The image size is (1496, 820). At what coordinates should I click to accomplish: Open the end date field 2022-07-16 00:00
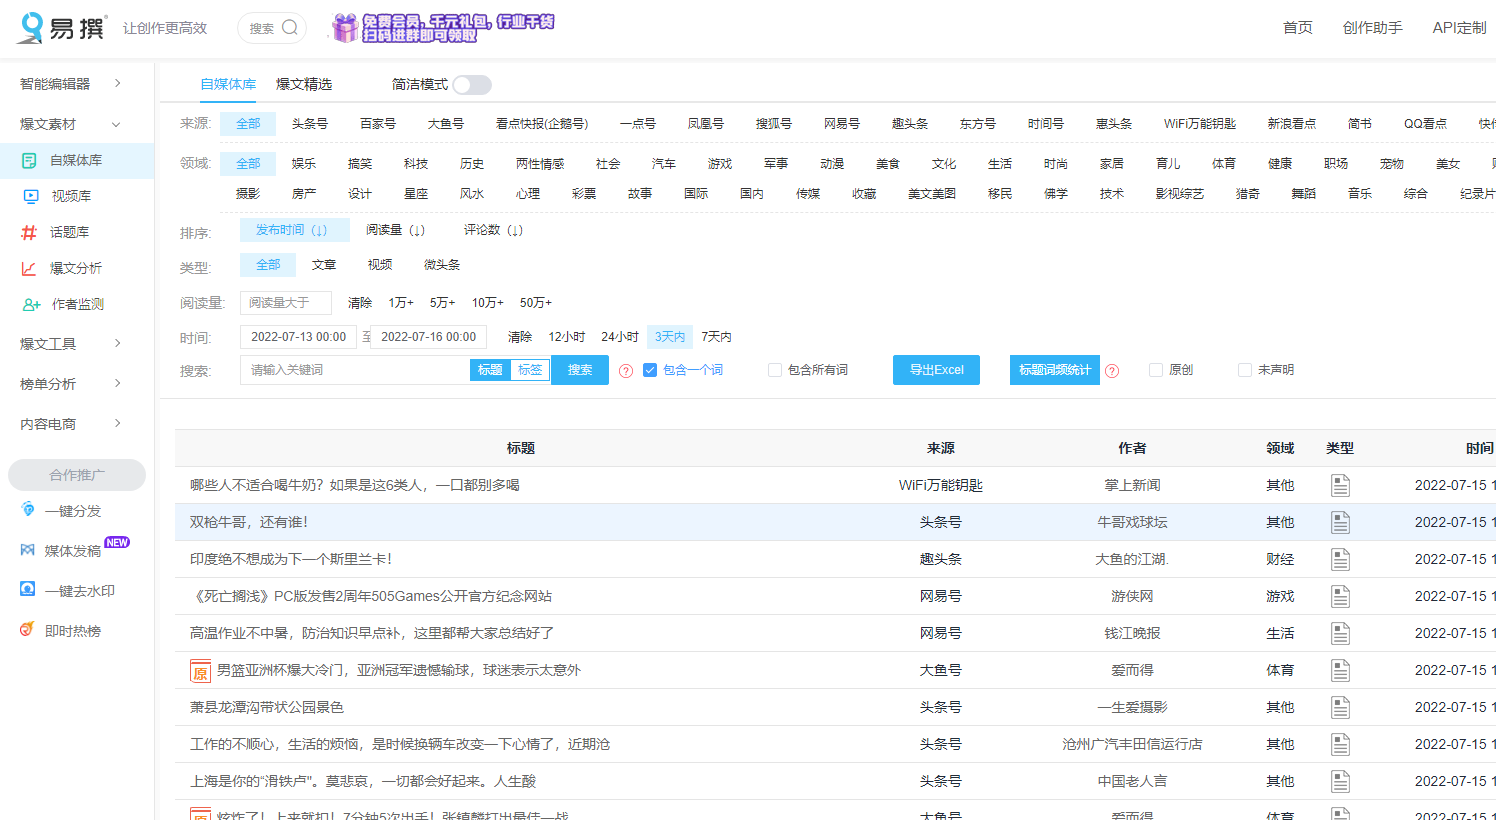pyautogui.click(x=428, y=337)
